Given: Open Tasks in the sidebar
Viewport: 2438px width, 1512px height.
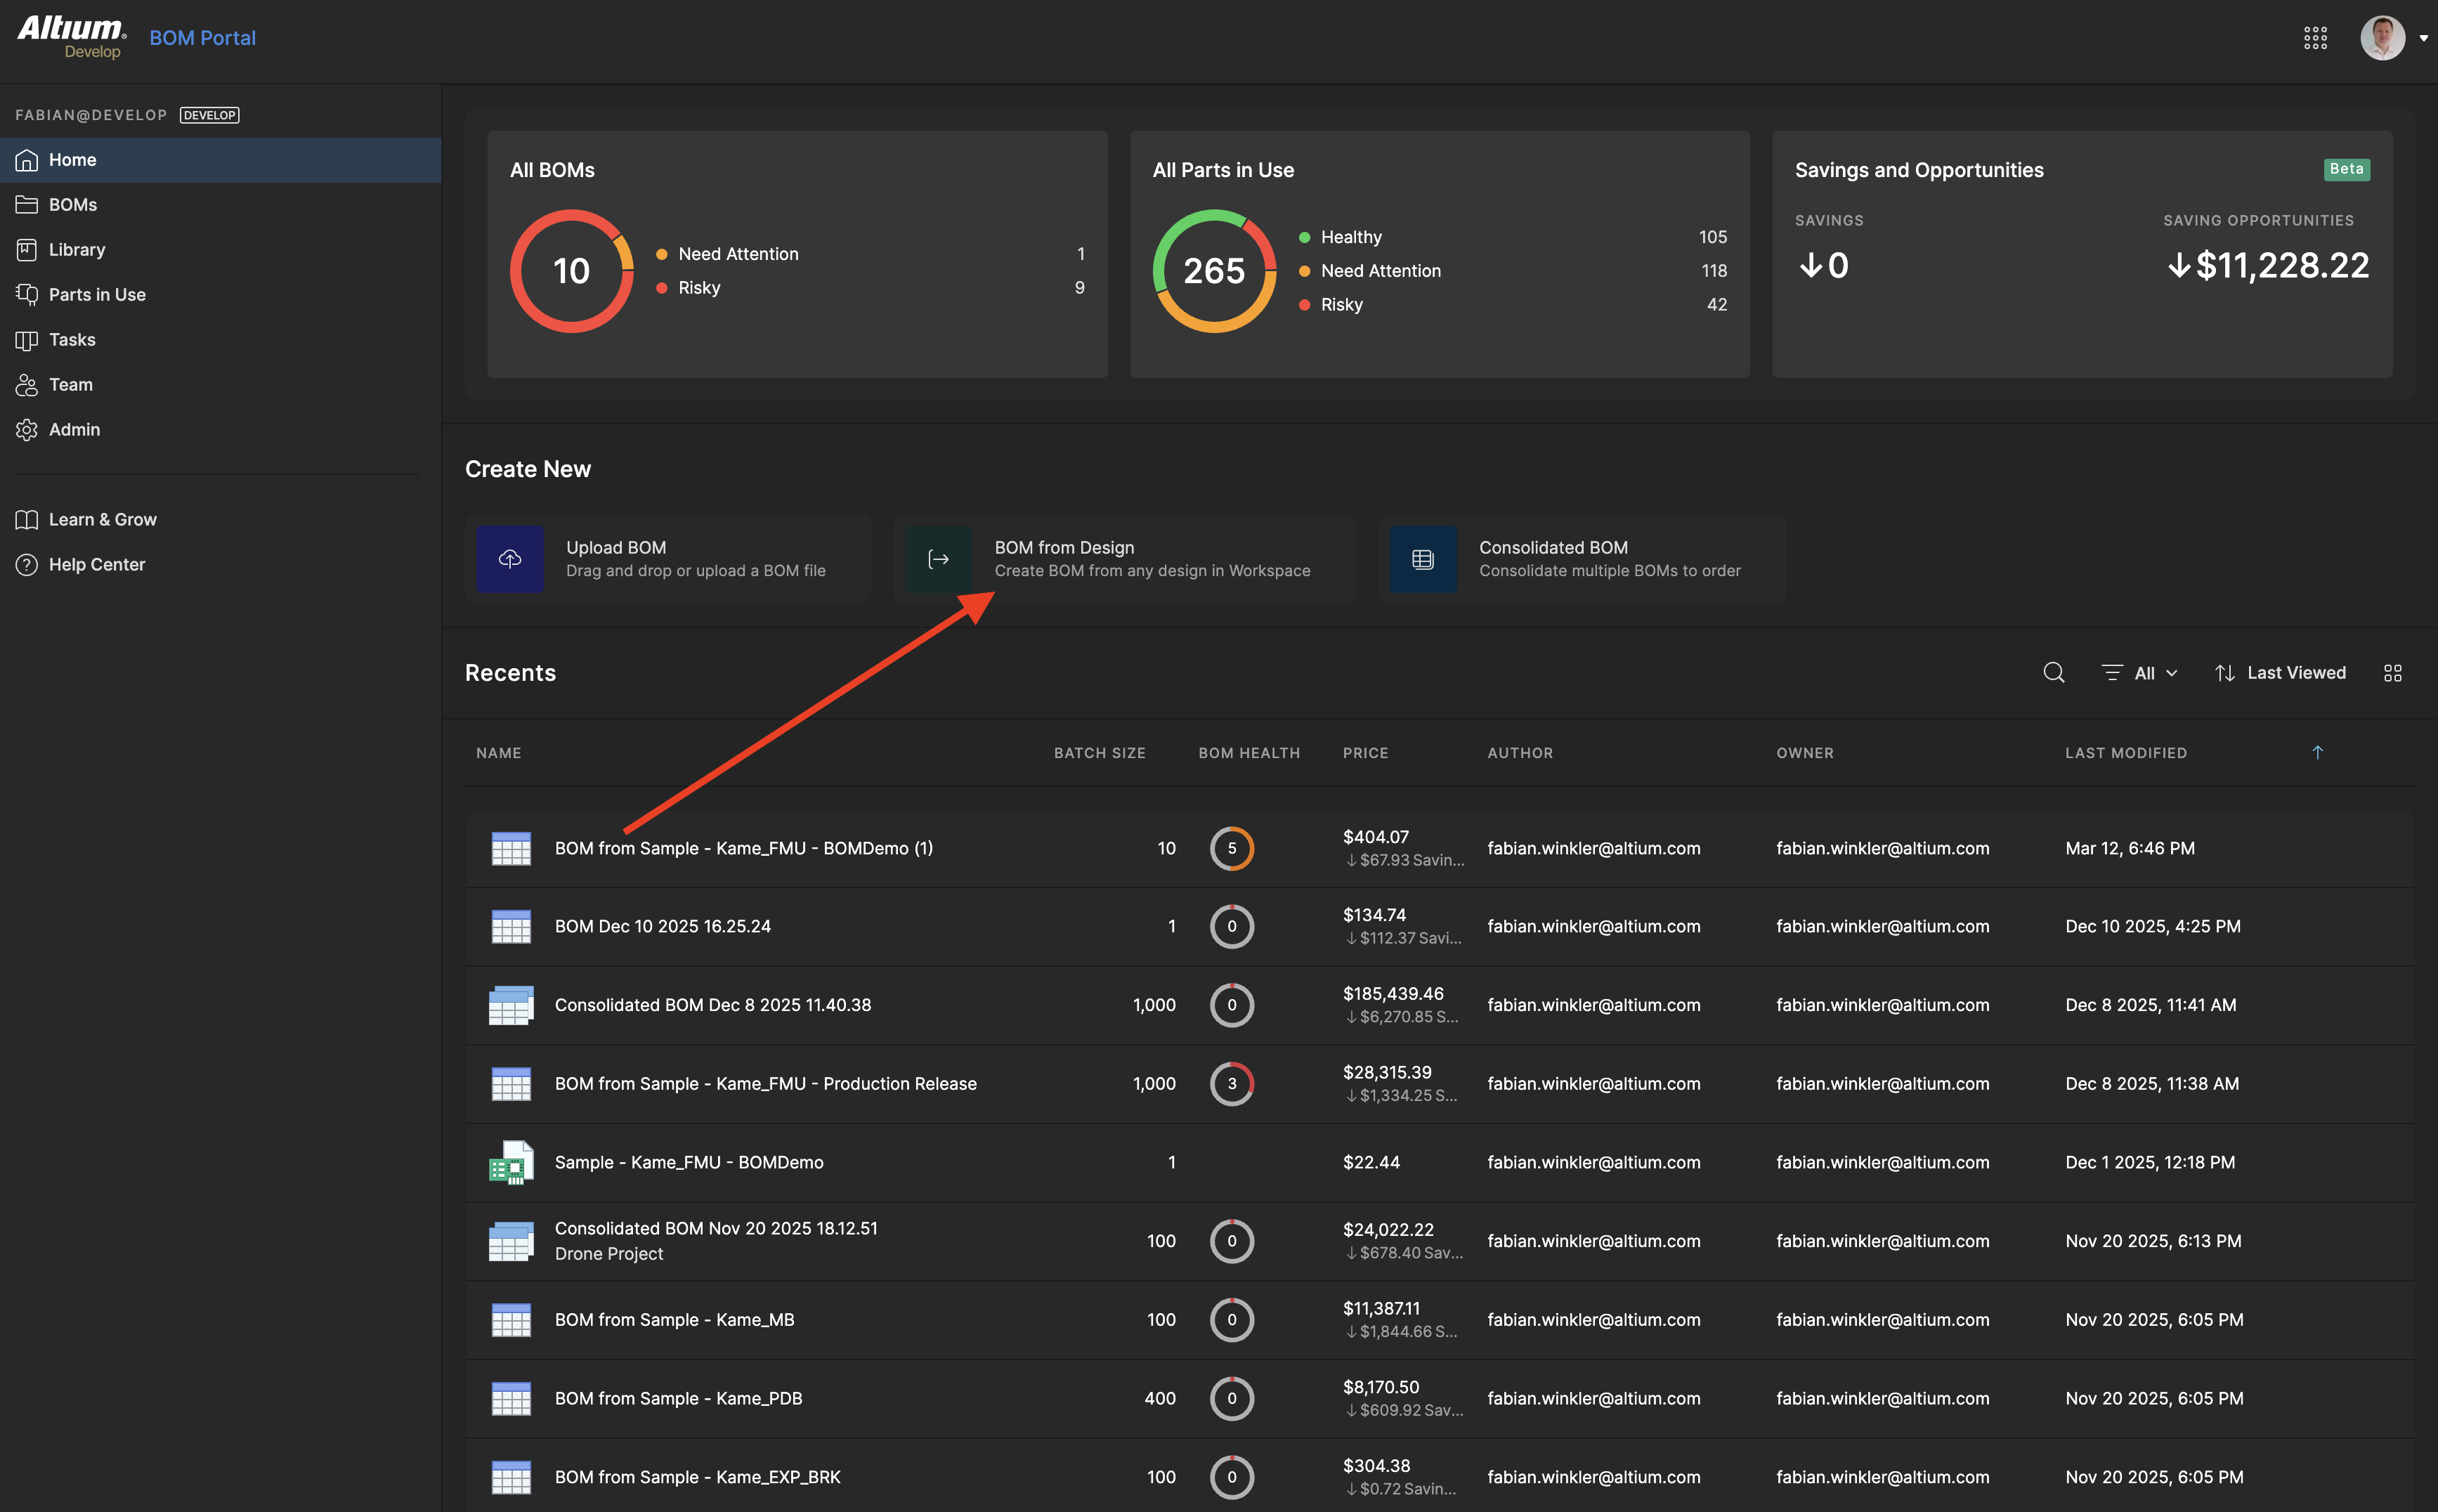Looking at the screenshot, I should coord(220,340).
